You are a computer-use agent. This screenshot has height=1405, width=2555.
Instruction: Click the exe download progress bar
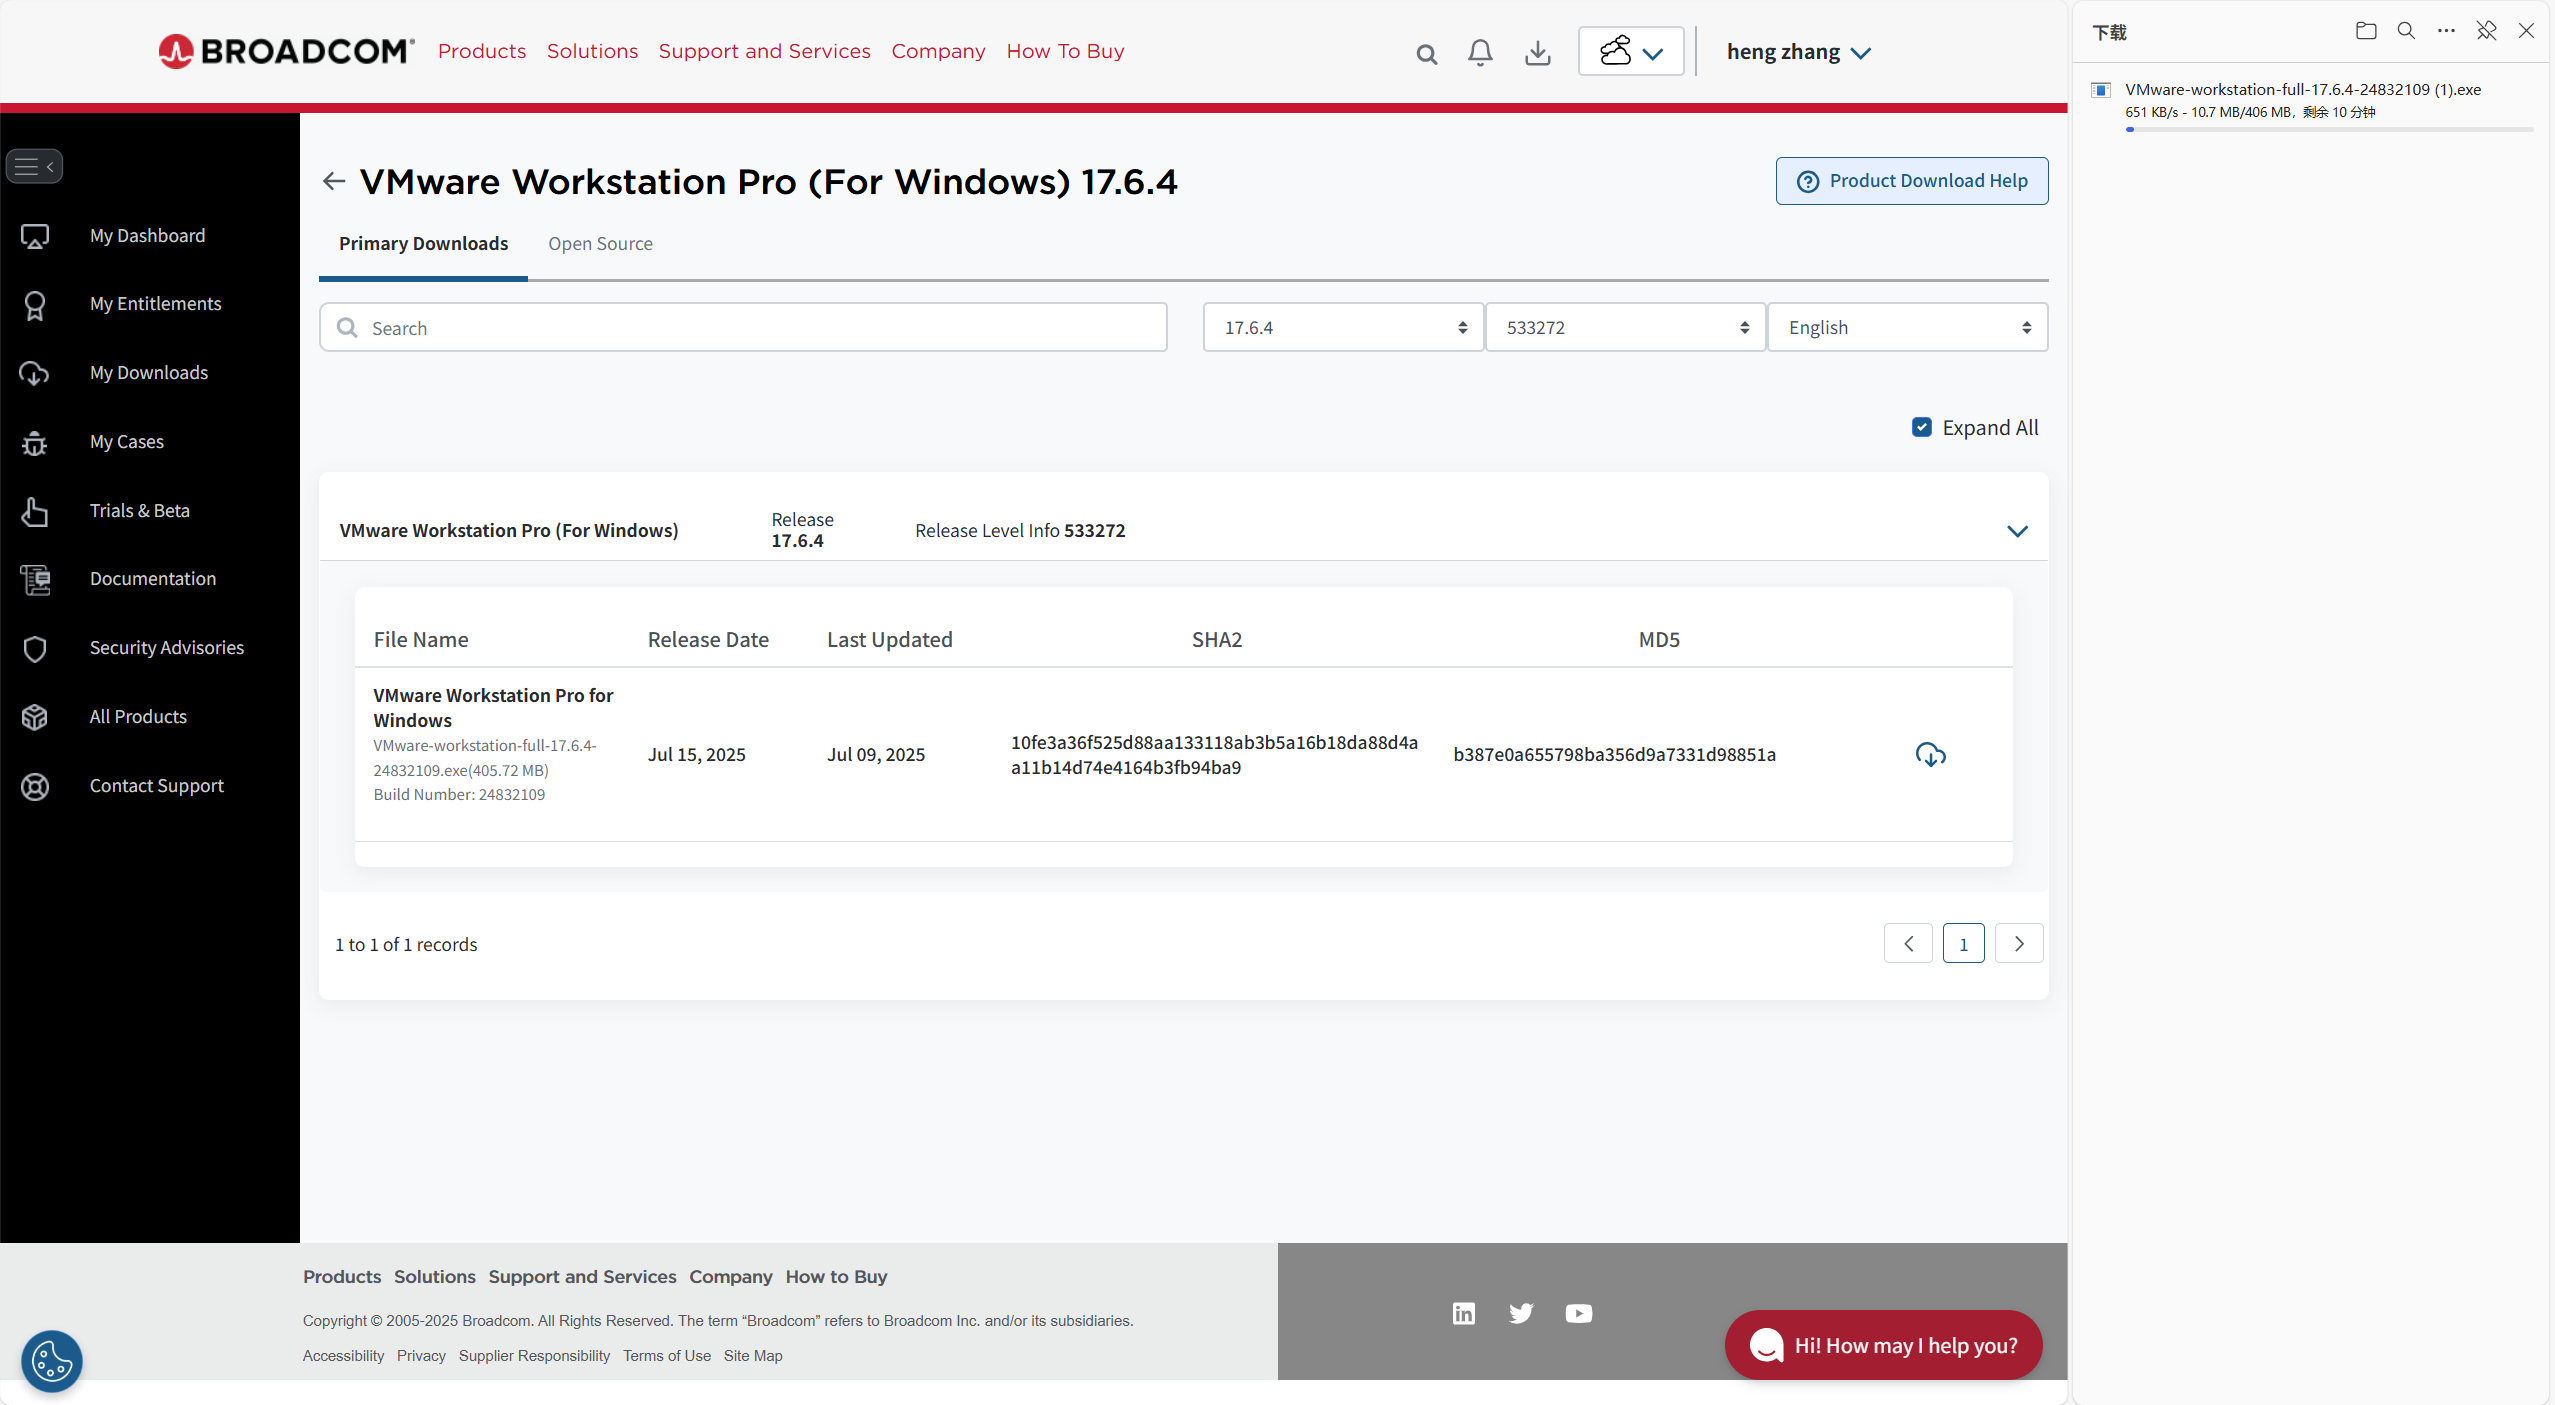click(x=2329, y=129)
